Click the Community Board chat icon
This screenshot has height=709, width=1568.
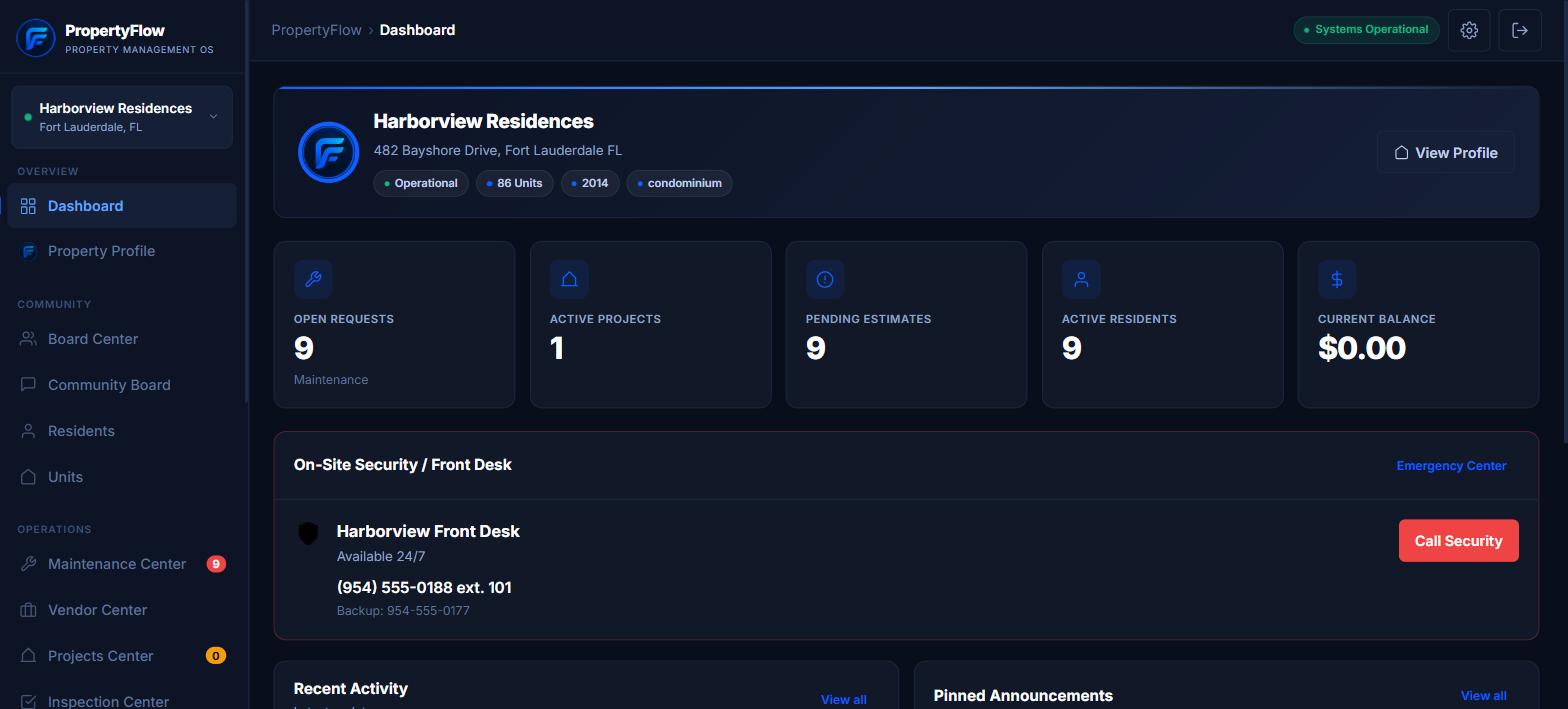28,385
